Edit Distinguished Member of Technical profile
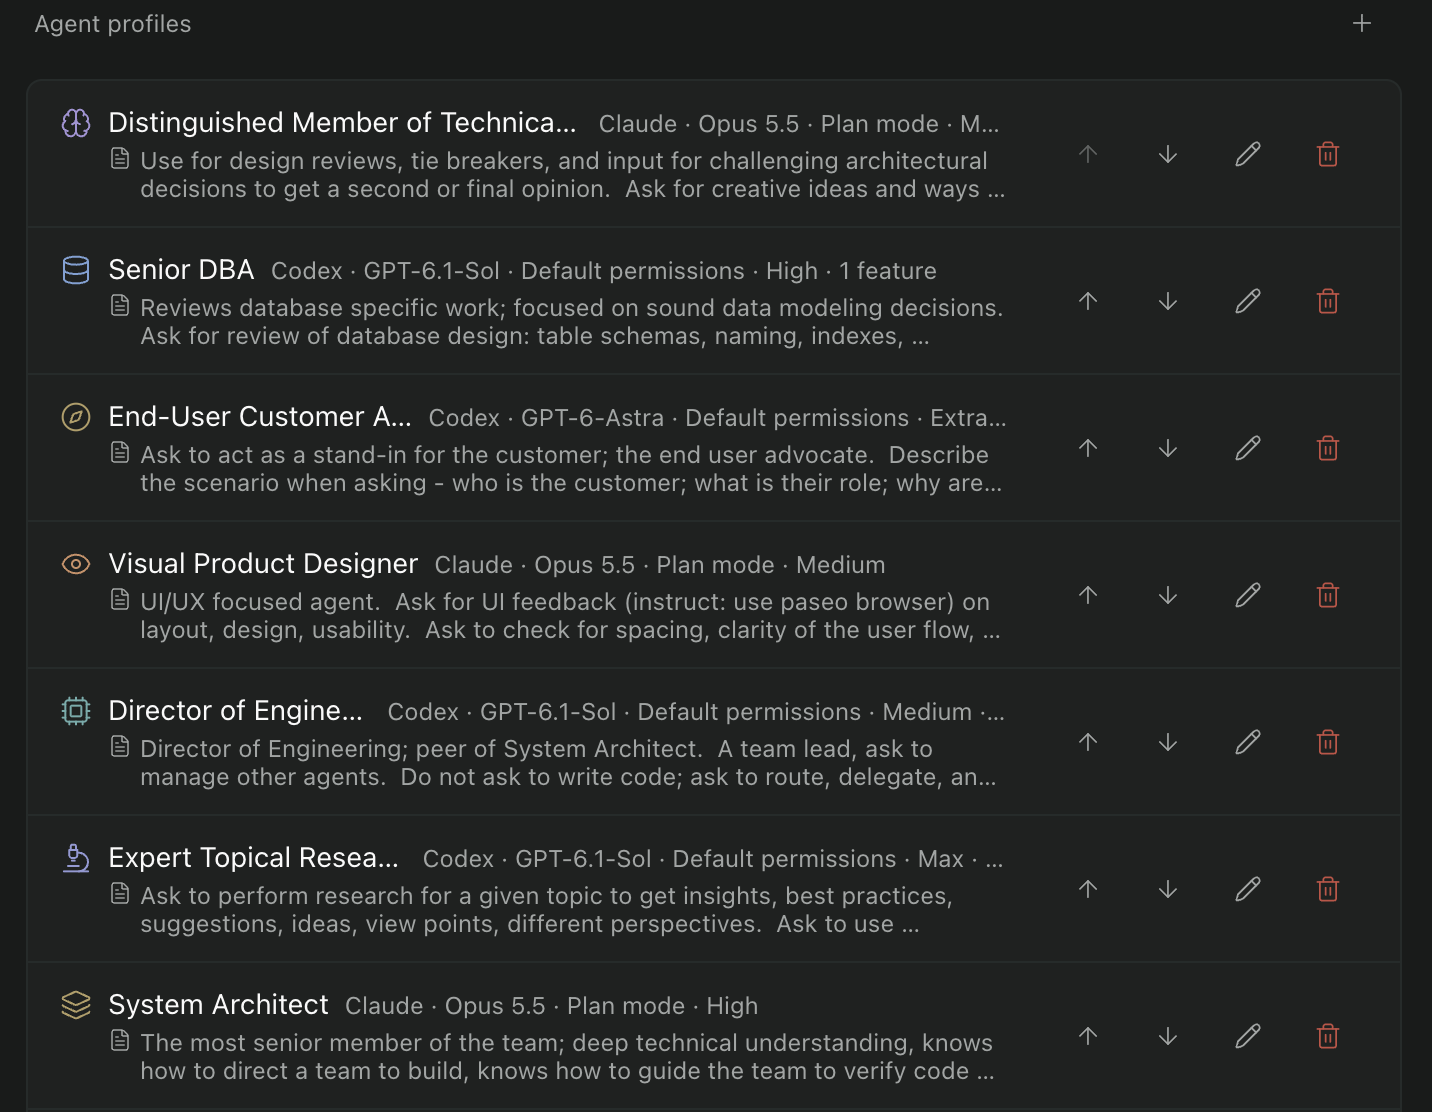This screenshot has width=1432, height=1112. pyautogui.click(x=1248, y=154)
